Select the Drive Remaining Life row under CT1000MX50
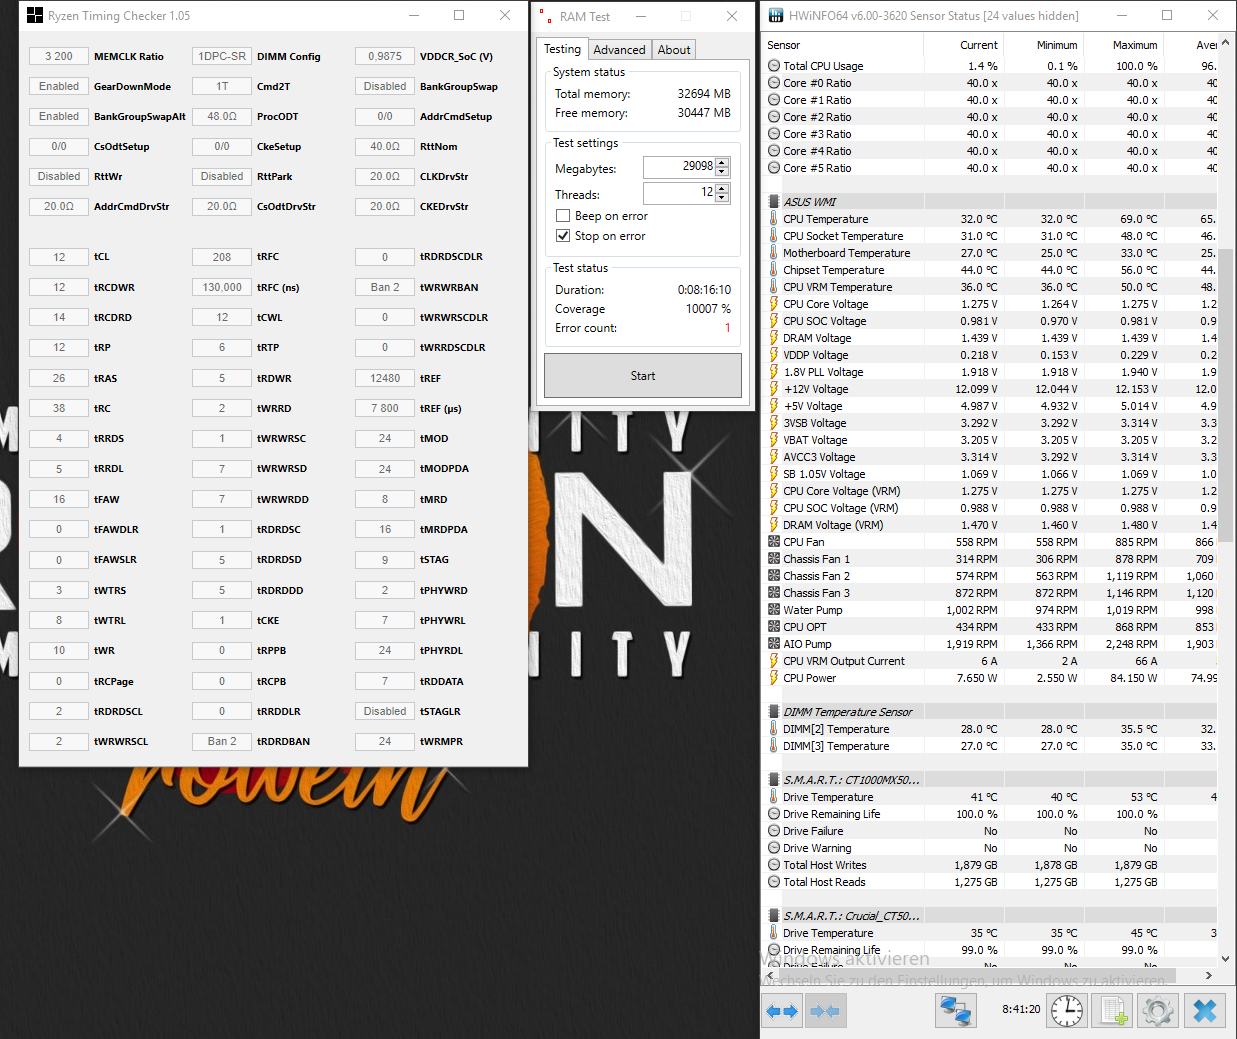 coord(990,814)
